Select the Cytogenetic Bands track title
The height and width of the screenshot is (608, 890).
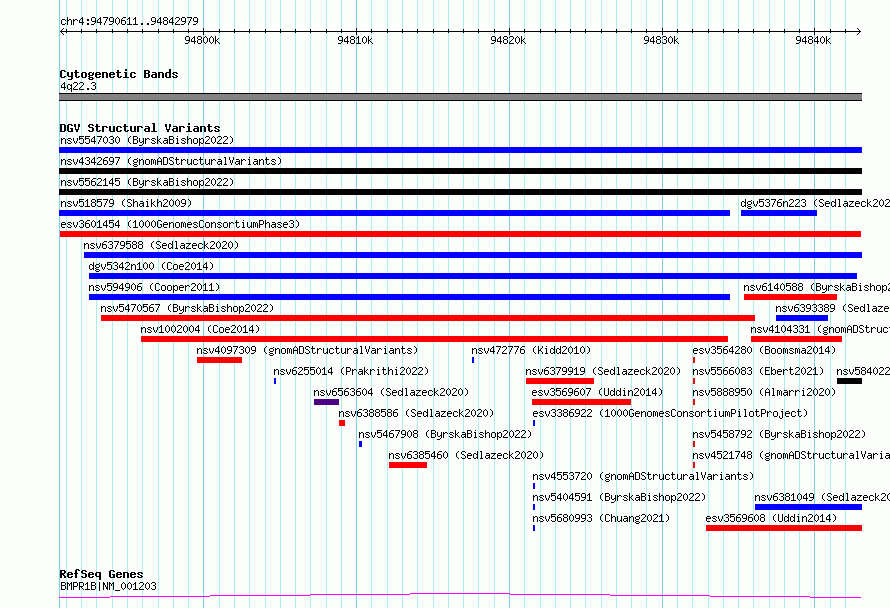(119, 74)
